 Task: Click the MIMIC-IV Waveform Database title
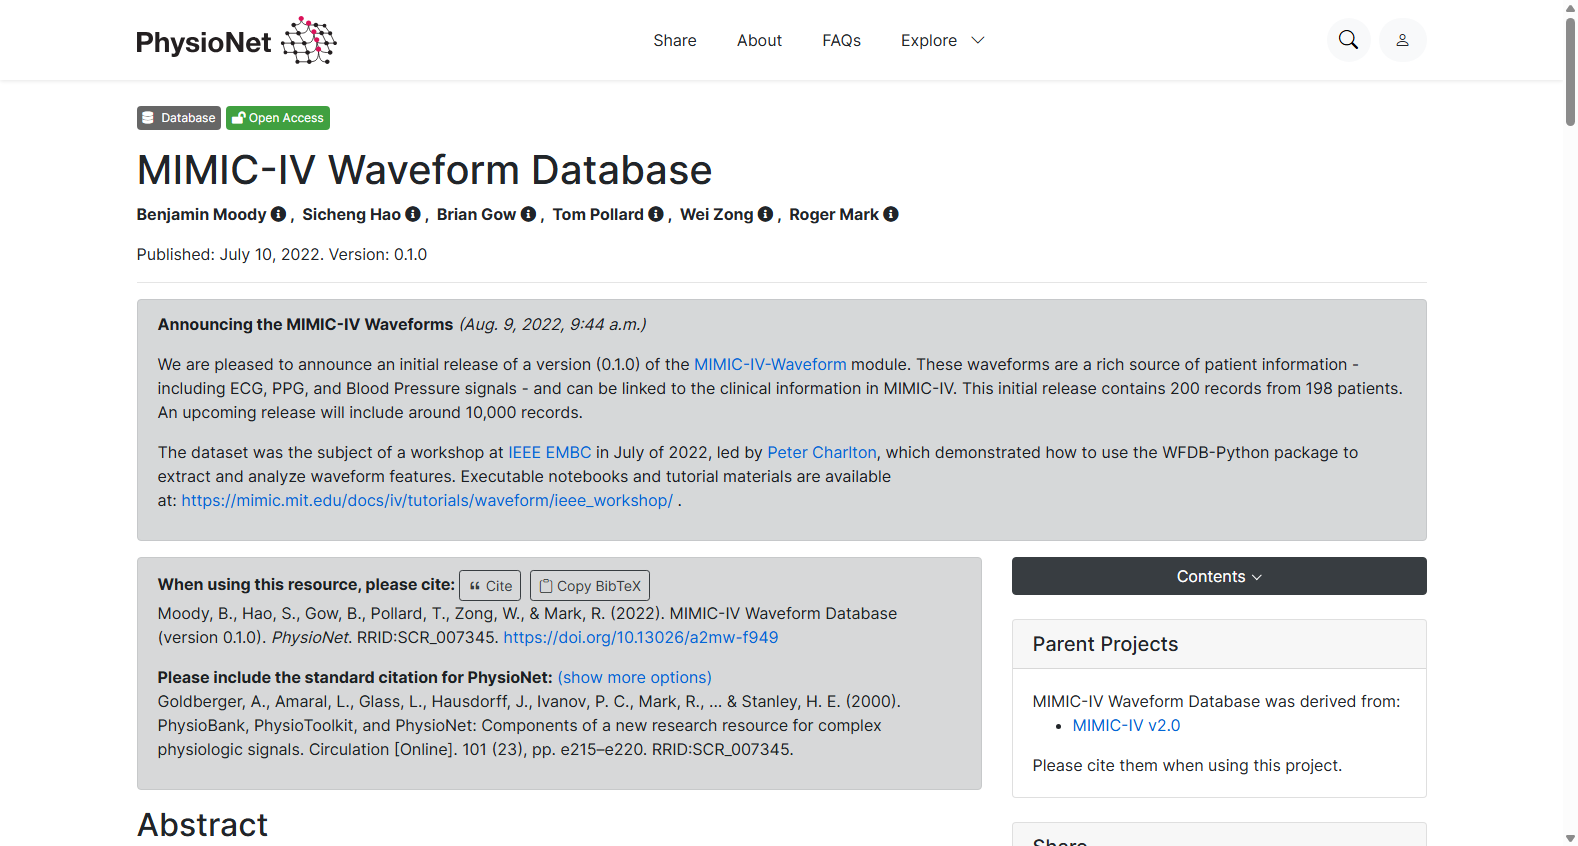click(424, 170)
